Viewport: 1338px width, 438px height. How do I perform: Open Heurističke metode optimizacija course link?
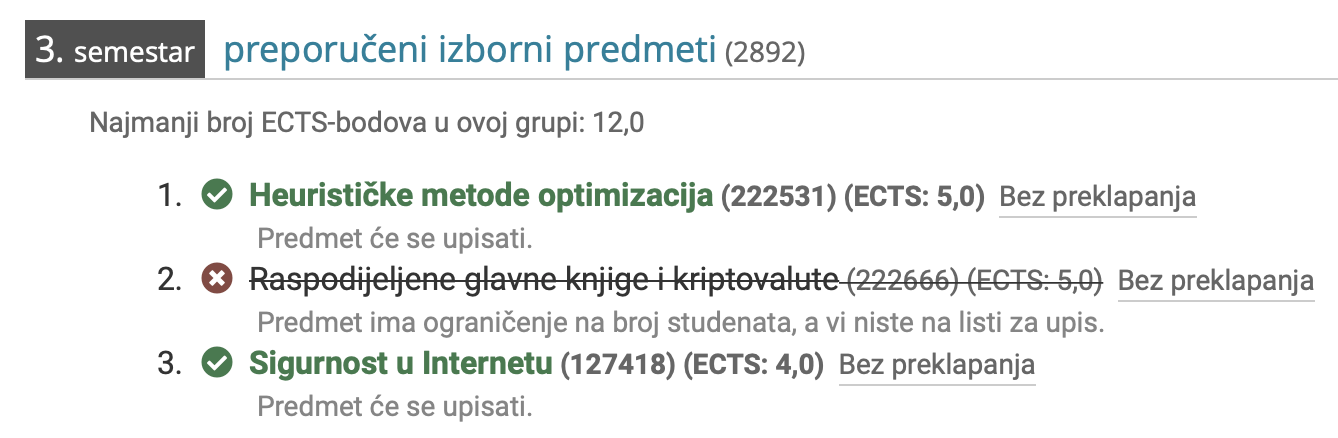tap(481, 196)
